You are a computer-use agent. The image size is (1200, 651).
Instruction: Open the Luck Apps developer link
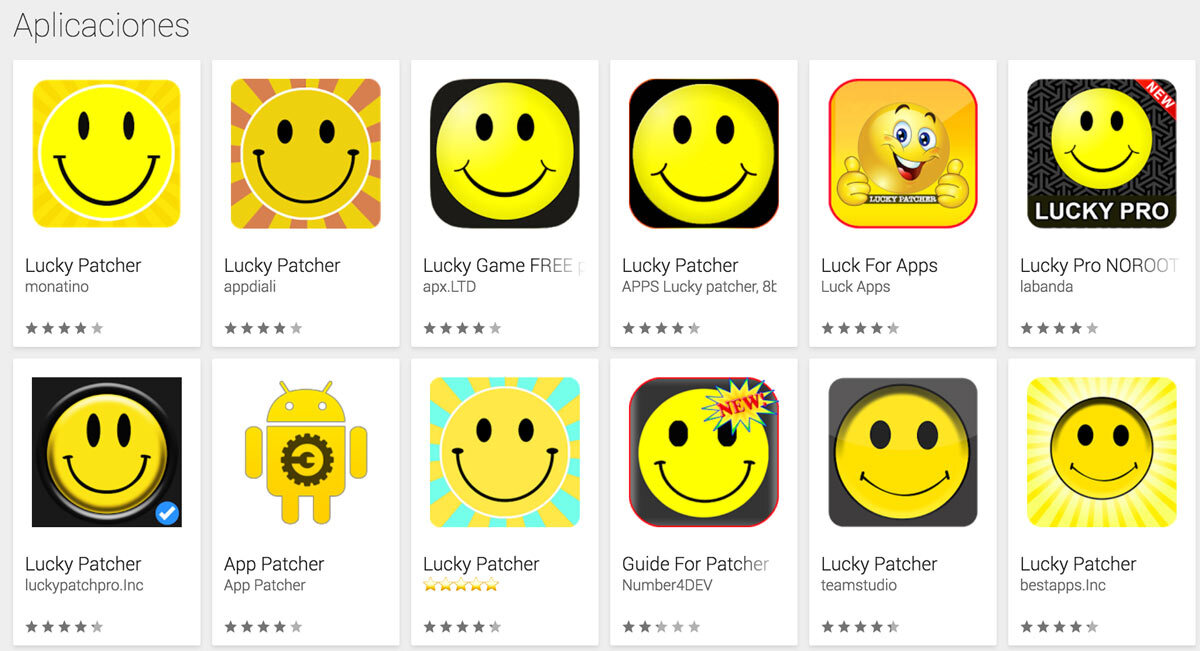coord(855,287)
